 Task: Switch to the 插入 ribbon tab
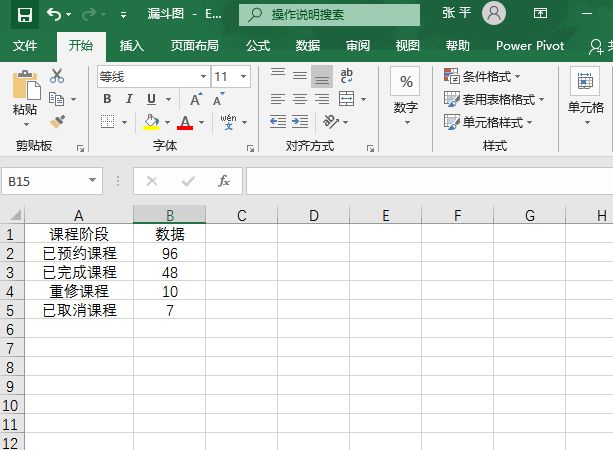click(x=131, y=46)
